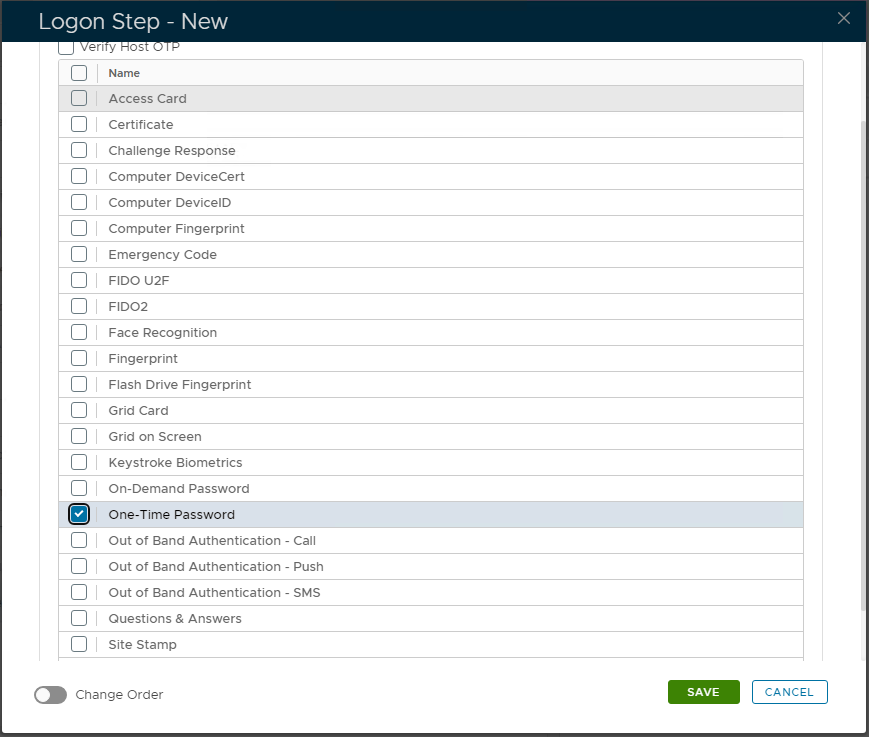869x737 pixels.
Task: Close the Logon Step dialog
Action: click(x=844, y=18)
